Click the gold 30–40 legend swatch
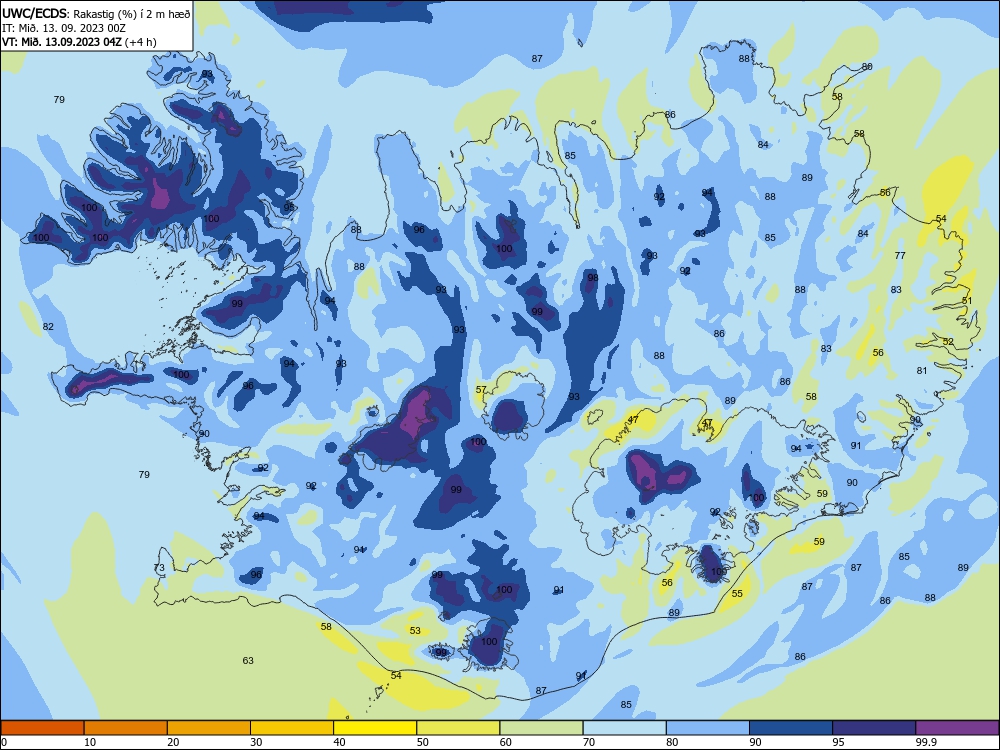 pyautogui.click(x=292, y=728)
